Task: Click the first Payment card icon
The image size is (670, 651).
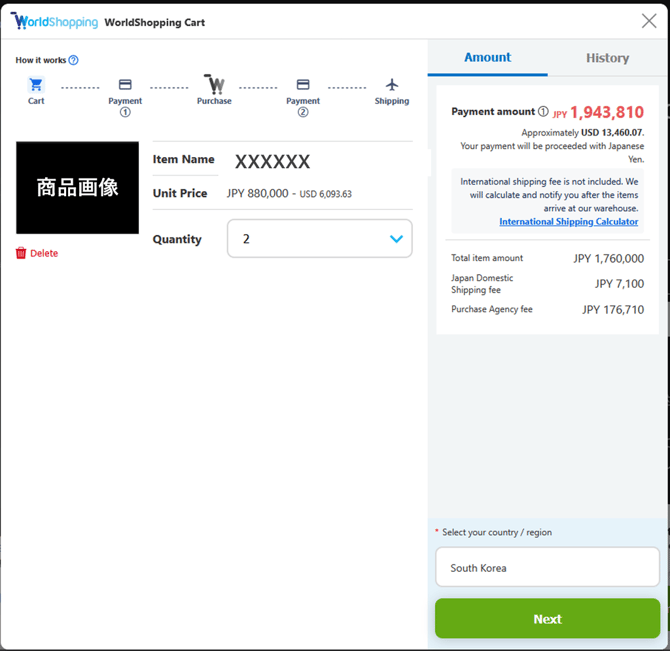Action: [125, 85]
